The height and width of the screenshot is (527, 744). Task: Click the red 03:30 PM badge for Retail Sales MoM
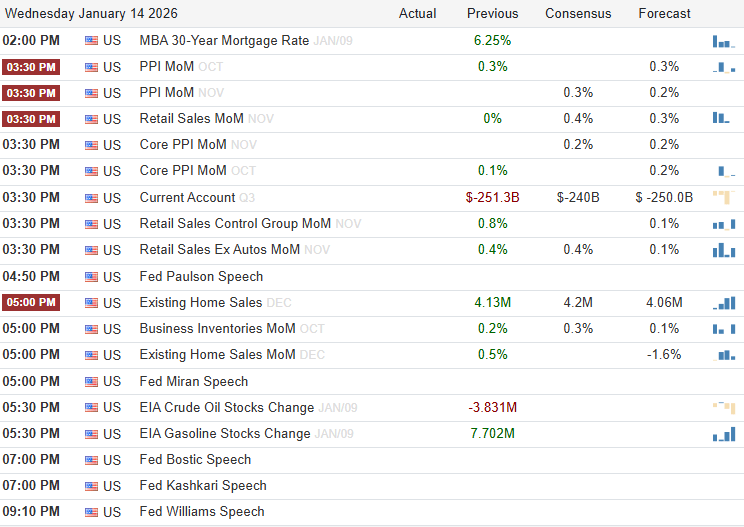[31, 119]
